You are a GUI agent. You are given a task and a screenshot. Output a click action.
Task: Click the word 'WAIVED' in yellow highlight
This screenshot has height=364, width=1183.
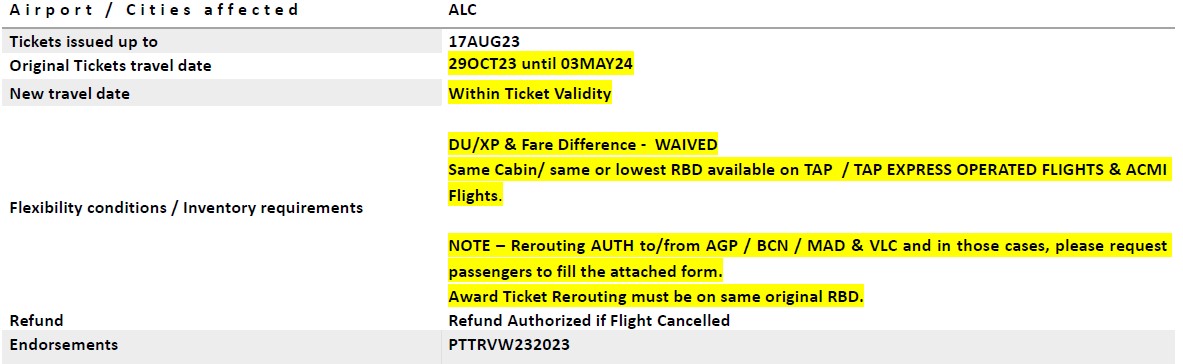pyautogui.click(x=686, y=144)
